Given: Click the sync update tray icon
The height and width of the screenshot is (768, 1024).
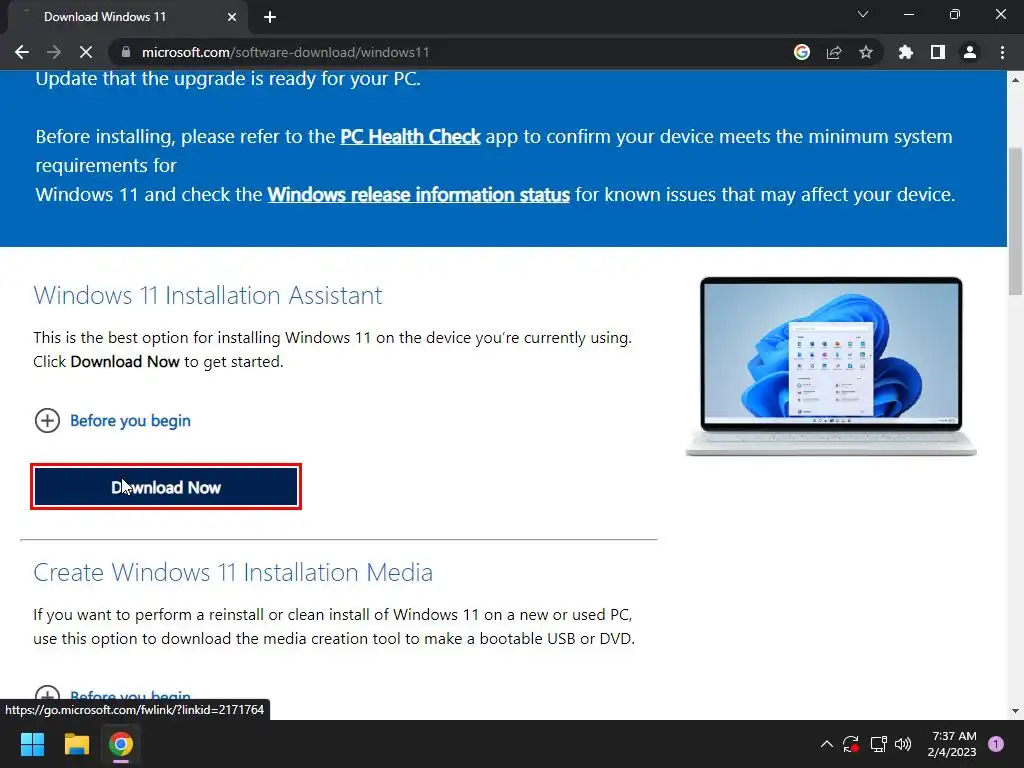Looking at the screenshot, I should pyautogui.click(x=851, y=744).
